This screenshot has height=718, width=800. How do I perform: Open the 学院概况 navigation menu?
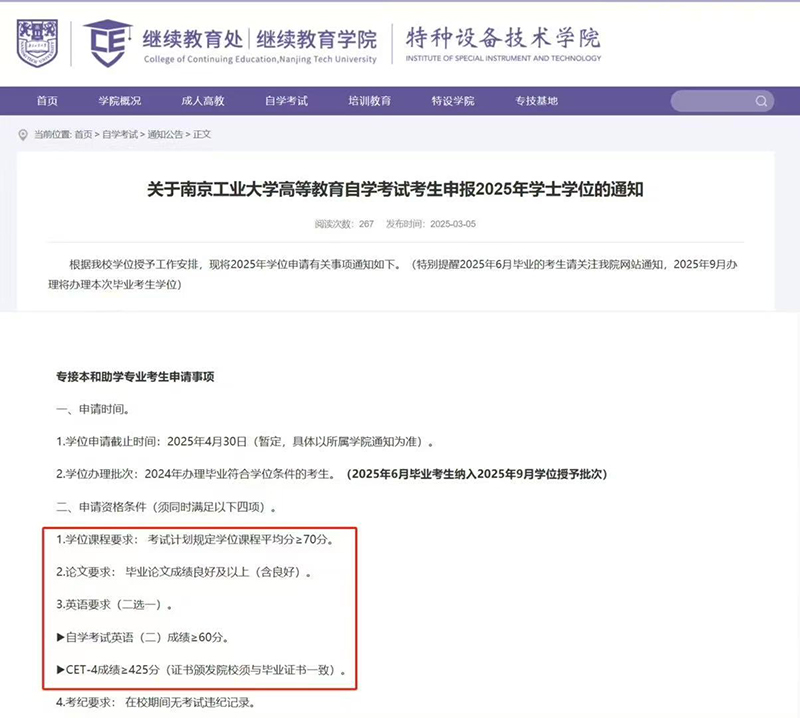click(x=119, y=101)
